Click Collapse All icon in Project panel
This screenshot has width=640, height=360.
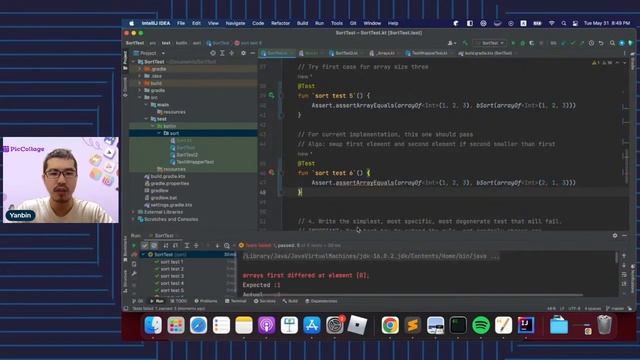pos(231,53)
